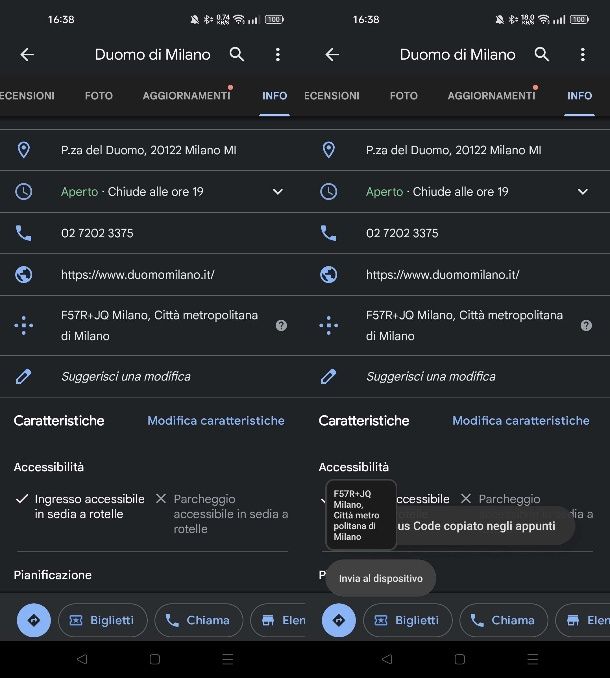
Task: Go back using right screen's arrow
Action: click(332, 54)
